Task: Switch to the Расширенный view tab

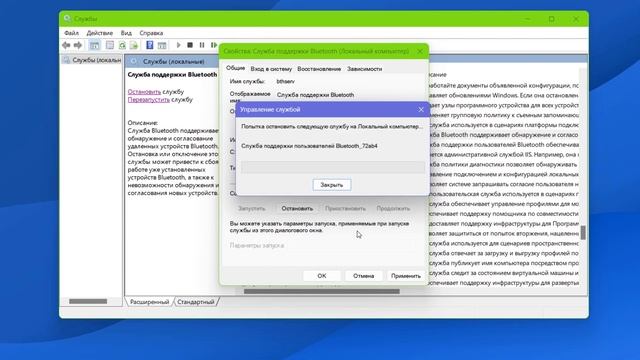Action: point(149,302)
